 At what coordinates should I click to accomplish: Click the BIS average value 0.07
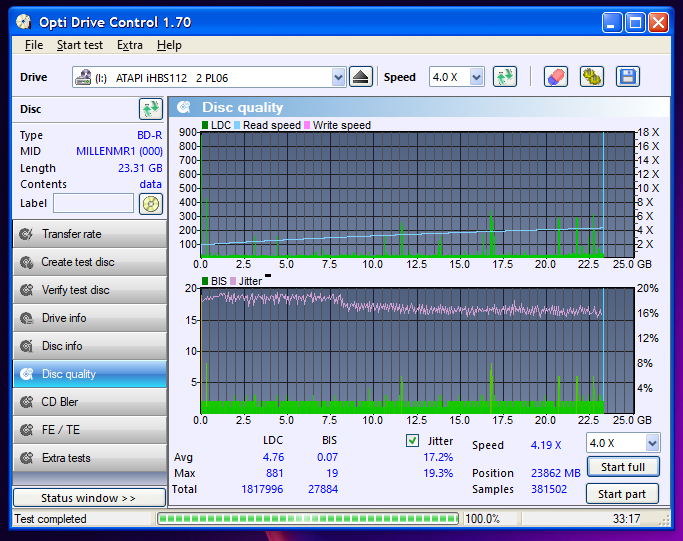click(x=327, y=457)
